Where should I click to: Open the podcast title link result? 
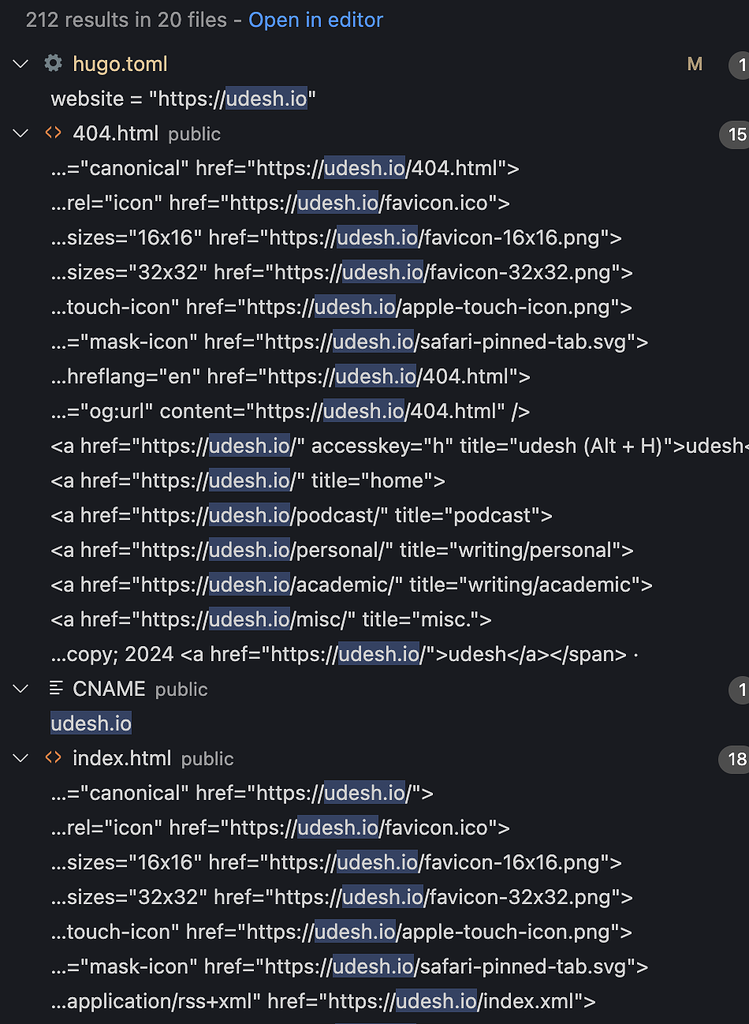(x=302, y=515)
